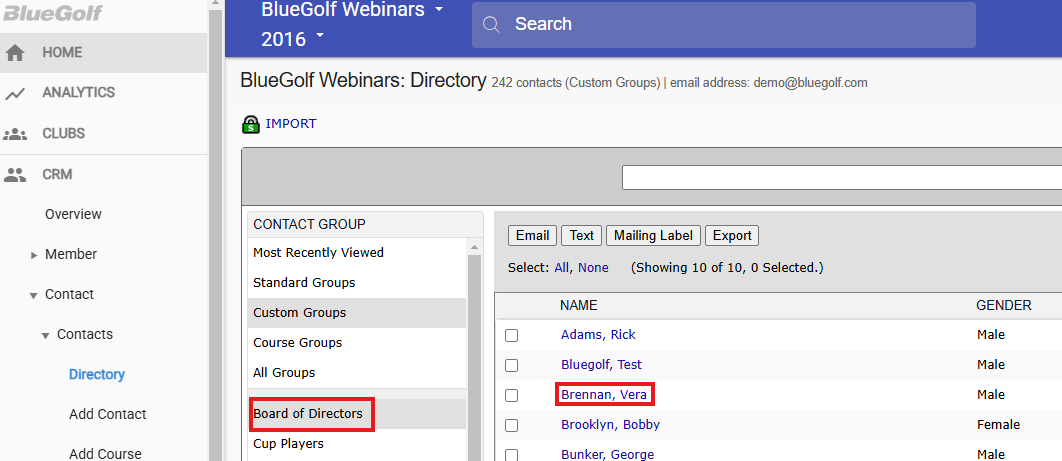Click the CRM people icon
This screenshot has height=461, width=1062.
[x=15, y=175]
